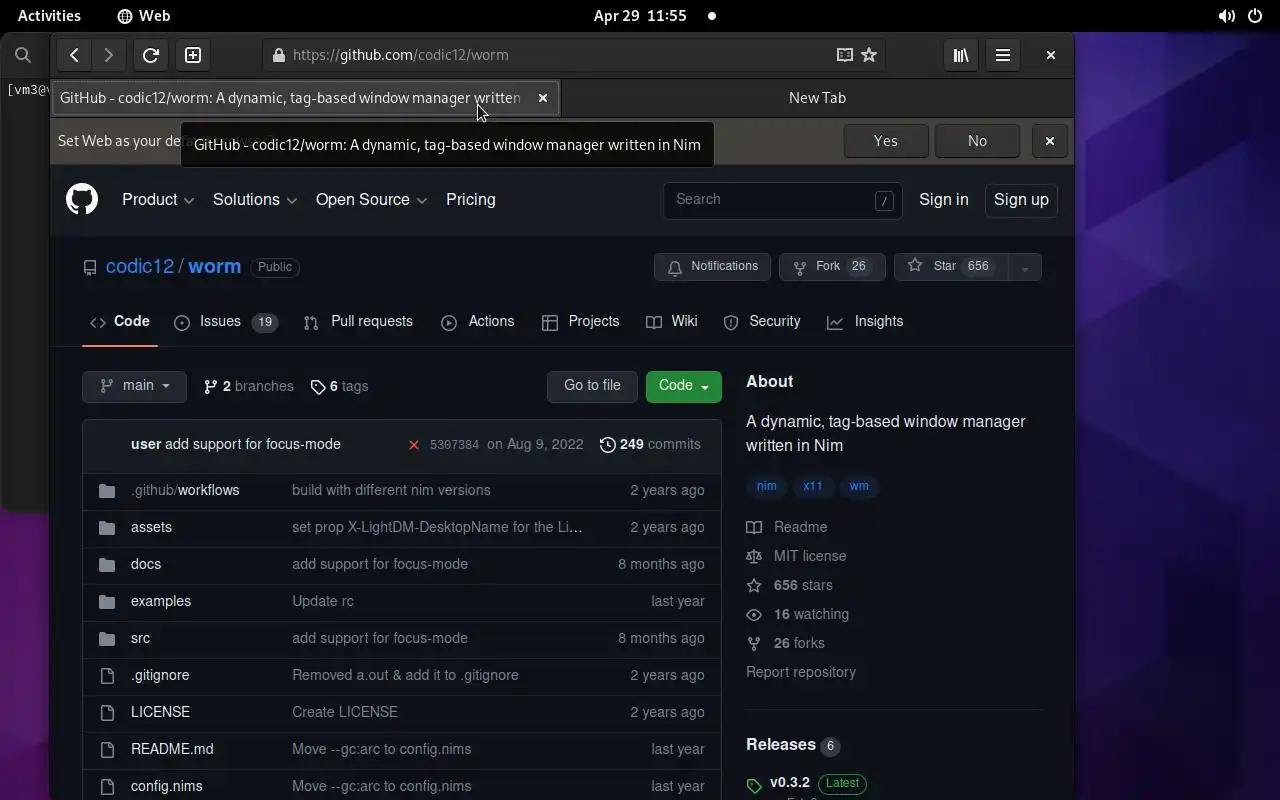
Task: Open the Wiki tab
Action: (x=672, y=321)
